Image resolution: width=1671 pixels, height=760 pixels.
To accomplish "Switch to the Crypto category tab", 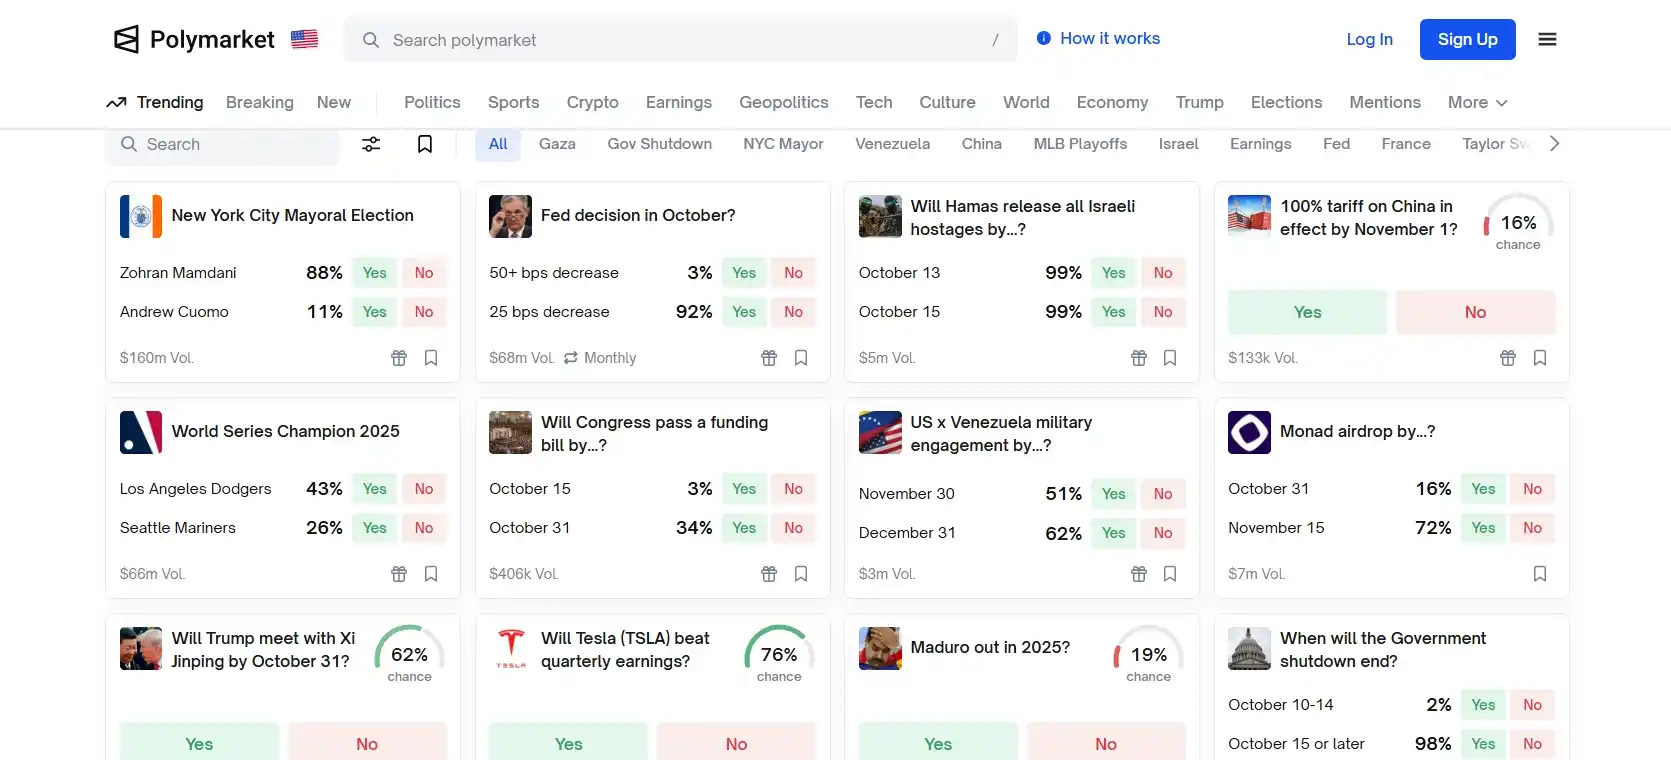I will (592, 102).
